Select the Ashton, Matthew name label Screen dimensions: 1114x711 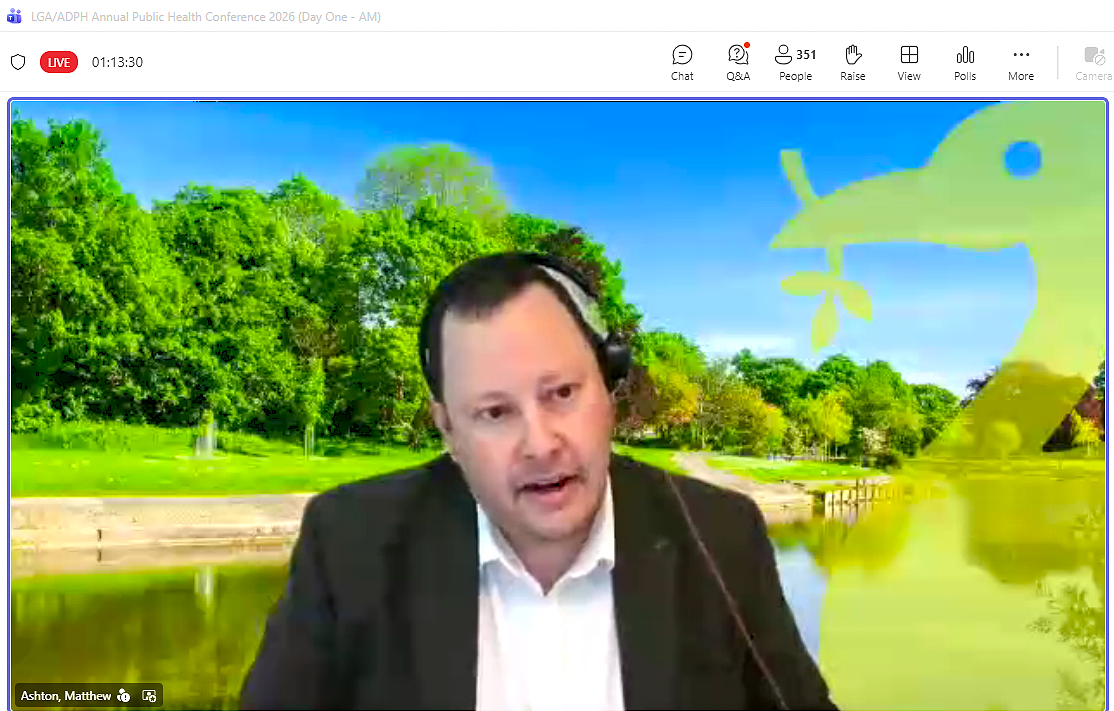click(x=66, y=696)
